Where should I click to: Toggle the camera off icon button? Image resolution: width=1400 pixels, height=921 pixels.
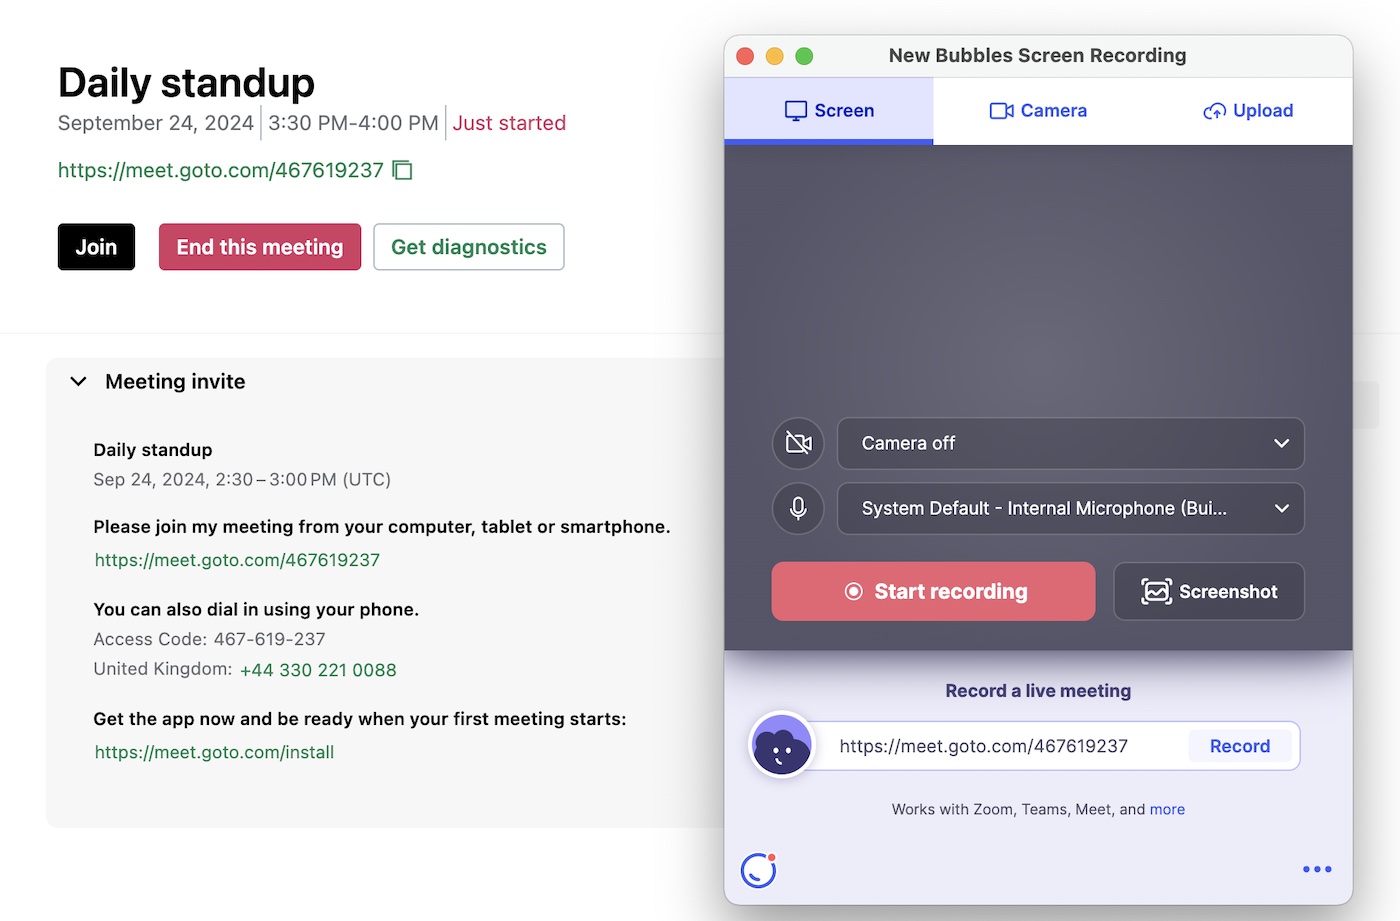click(x=798, y=443)
